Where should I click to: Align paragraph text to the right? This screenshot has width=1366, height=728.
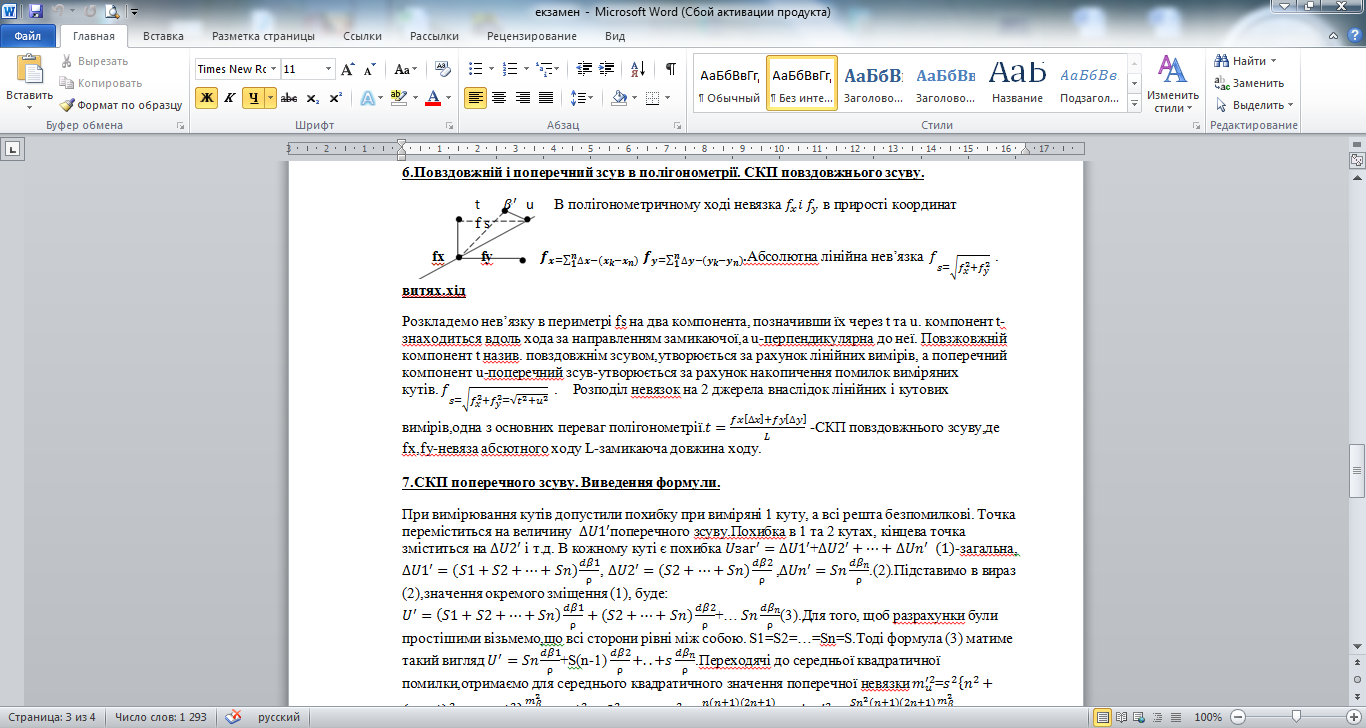522,98
